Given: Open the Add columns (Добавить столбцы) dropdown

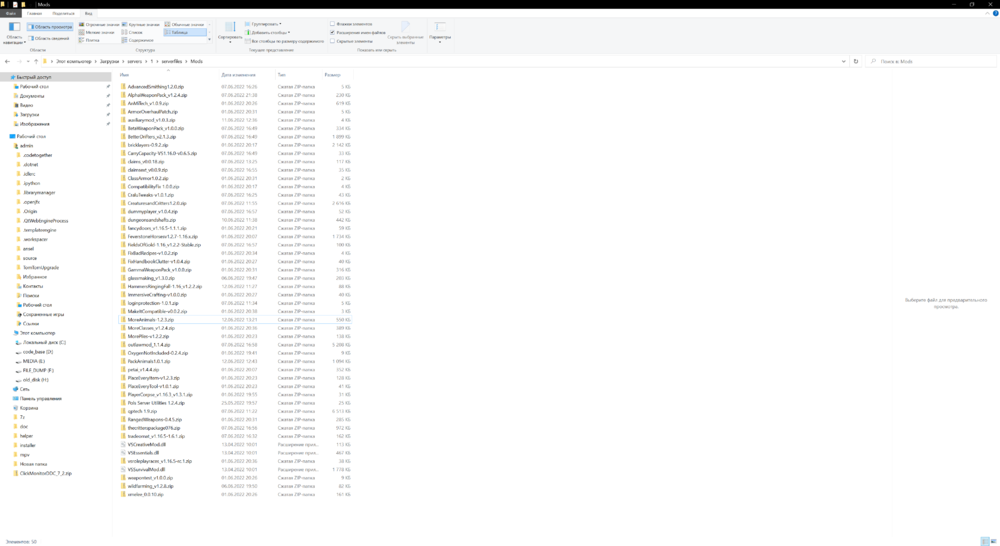Looking at the screenshot, I should [x=268, y=32].
